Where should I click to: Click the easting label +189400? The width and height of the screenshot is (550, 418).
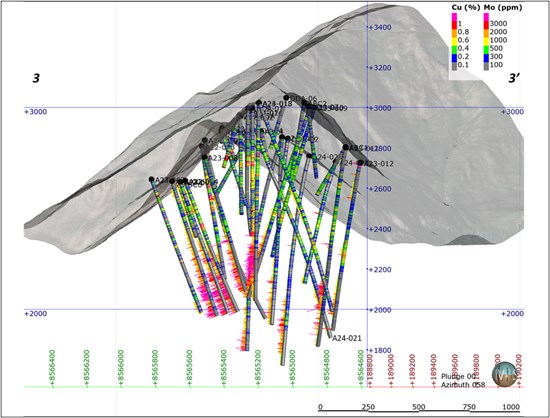click(435, 370)
